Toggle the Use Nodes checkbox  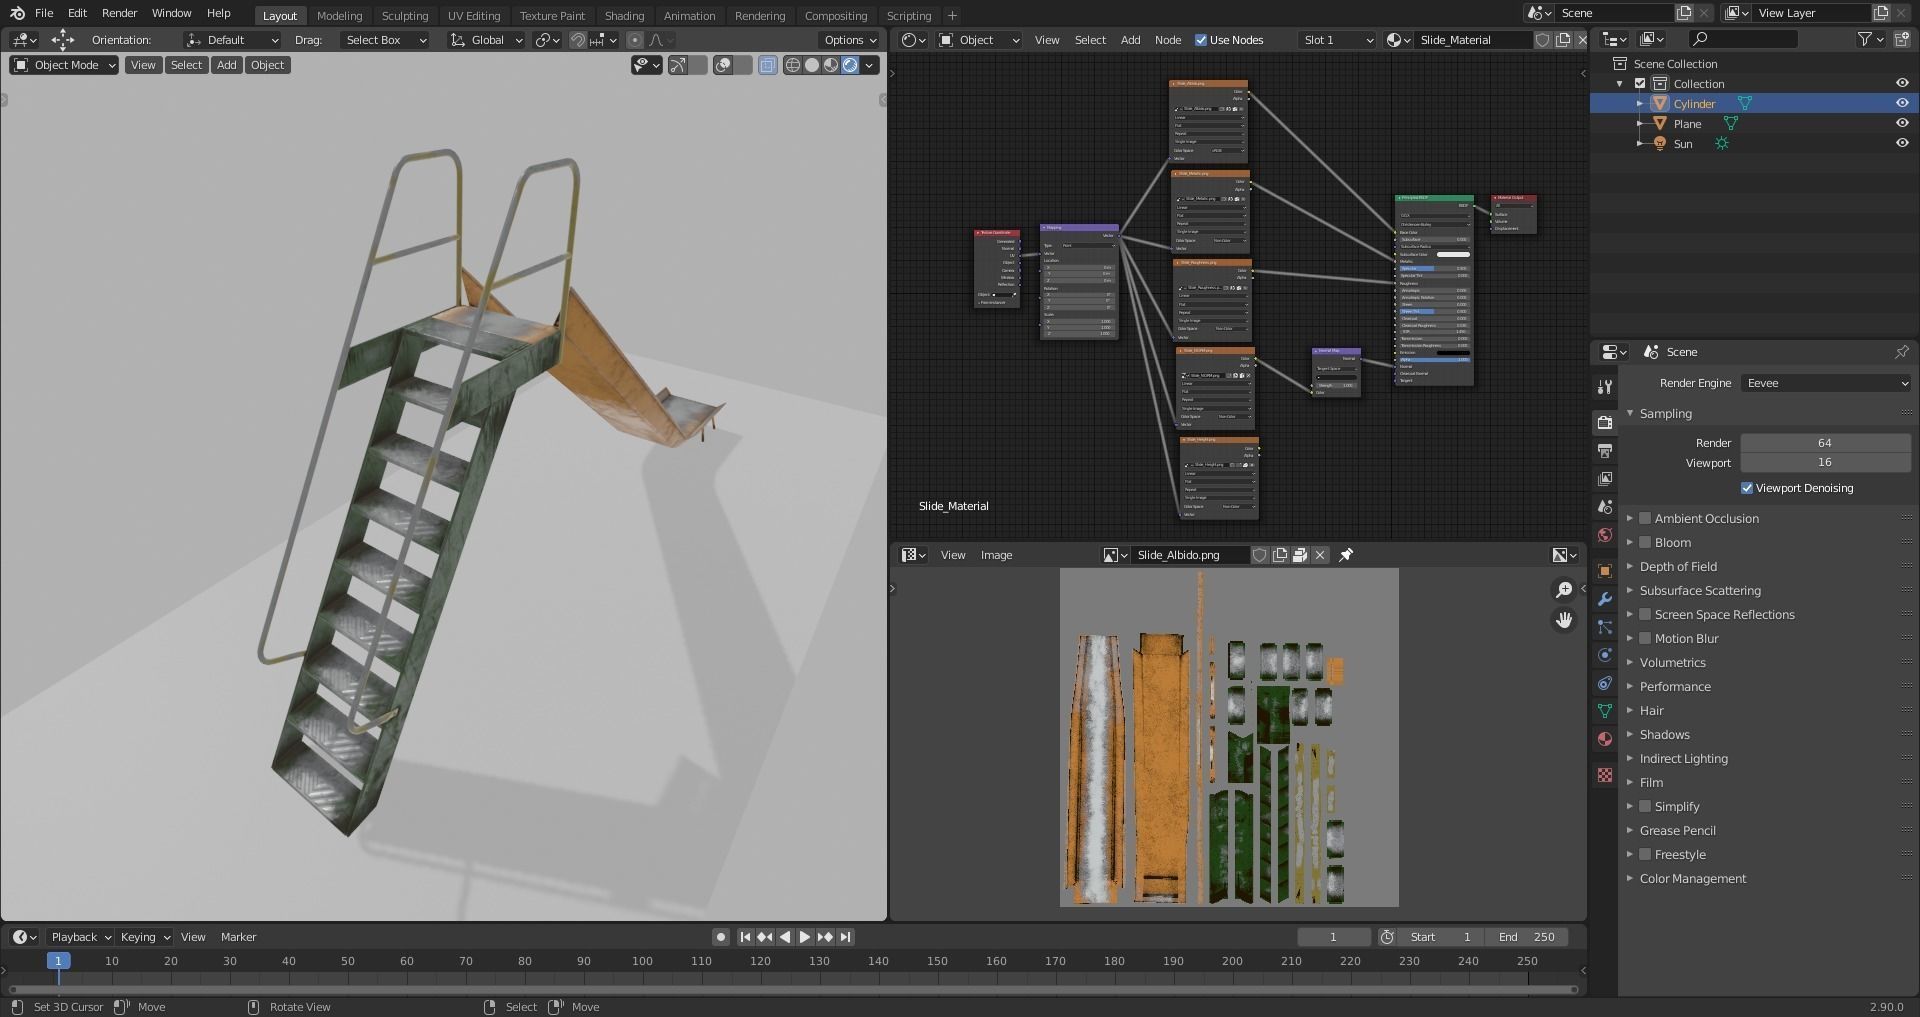[x=1201, y=40]
